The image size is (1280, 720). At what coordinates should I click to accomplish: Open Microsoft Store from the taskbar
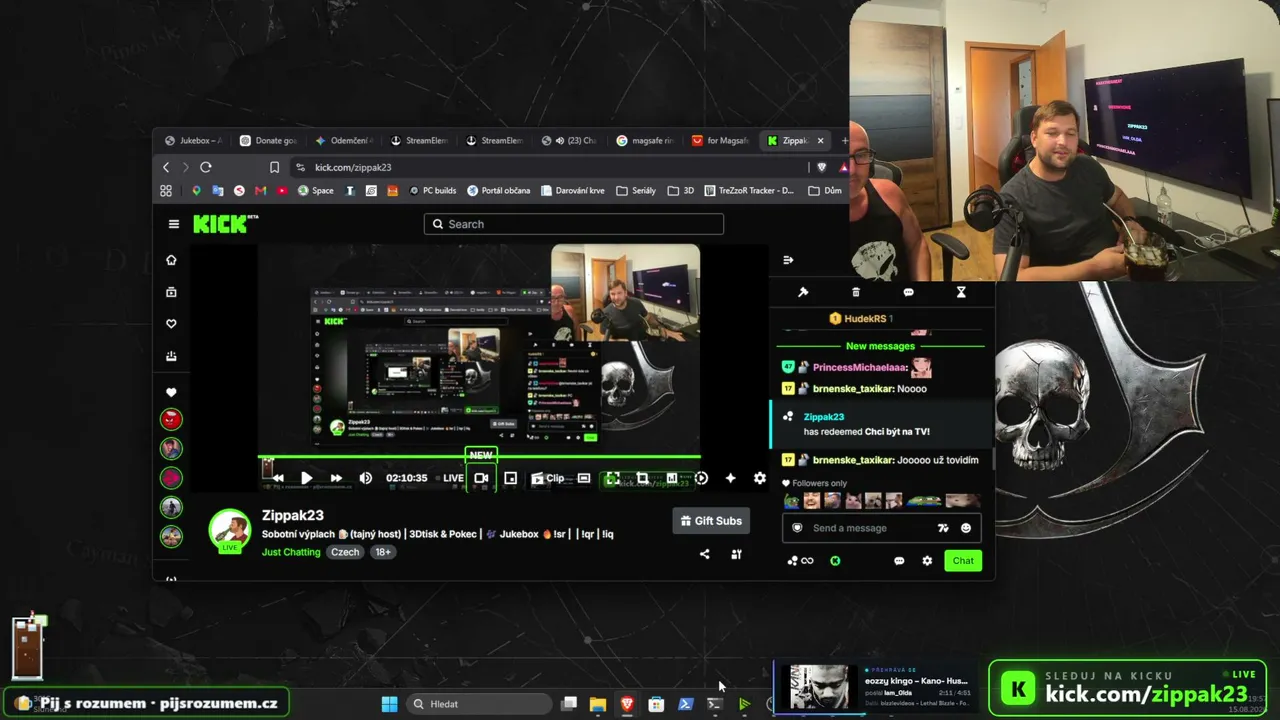tap(656, 704)
